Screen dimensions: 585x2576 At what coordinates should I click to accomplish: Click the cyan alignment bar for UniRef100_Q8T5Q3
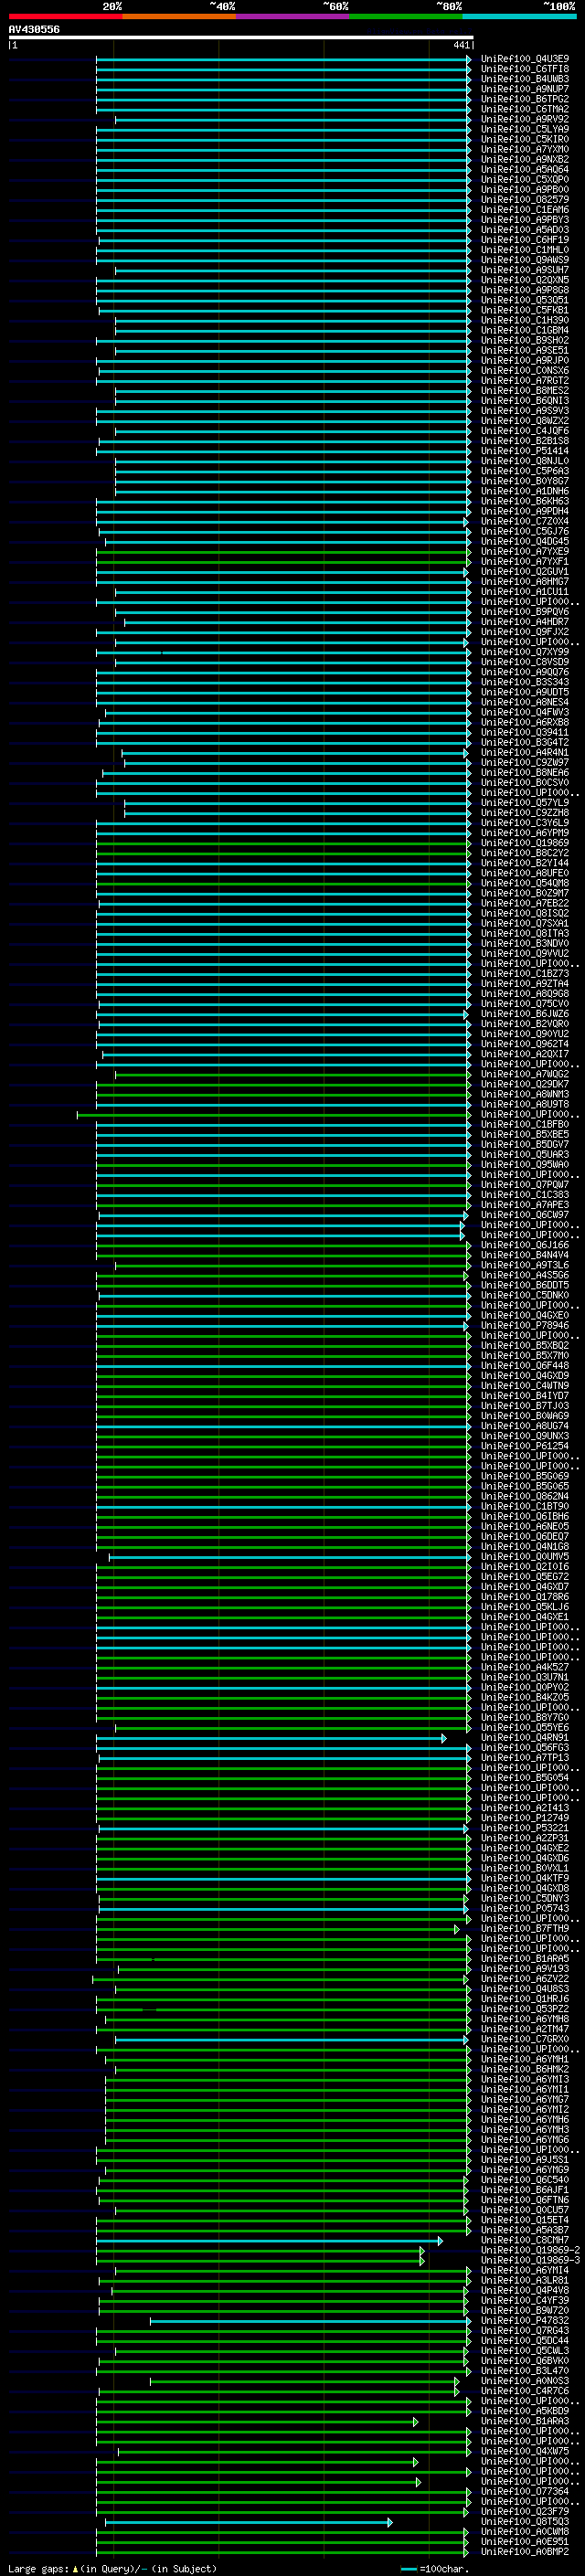click(x=248, y=2521)
